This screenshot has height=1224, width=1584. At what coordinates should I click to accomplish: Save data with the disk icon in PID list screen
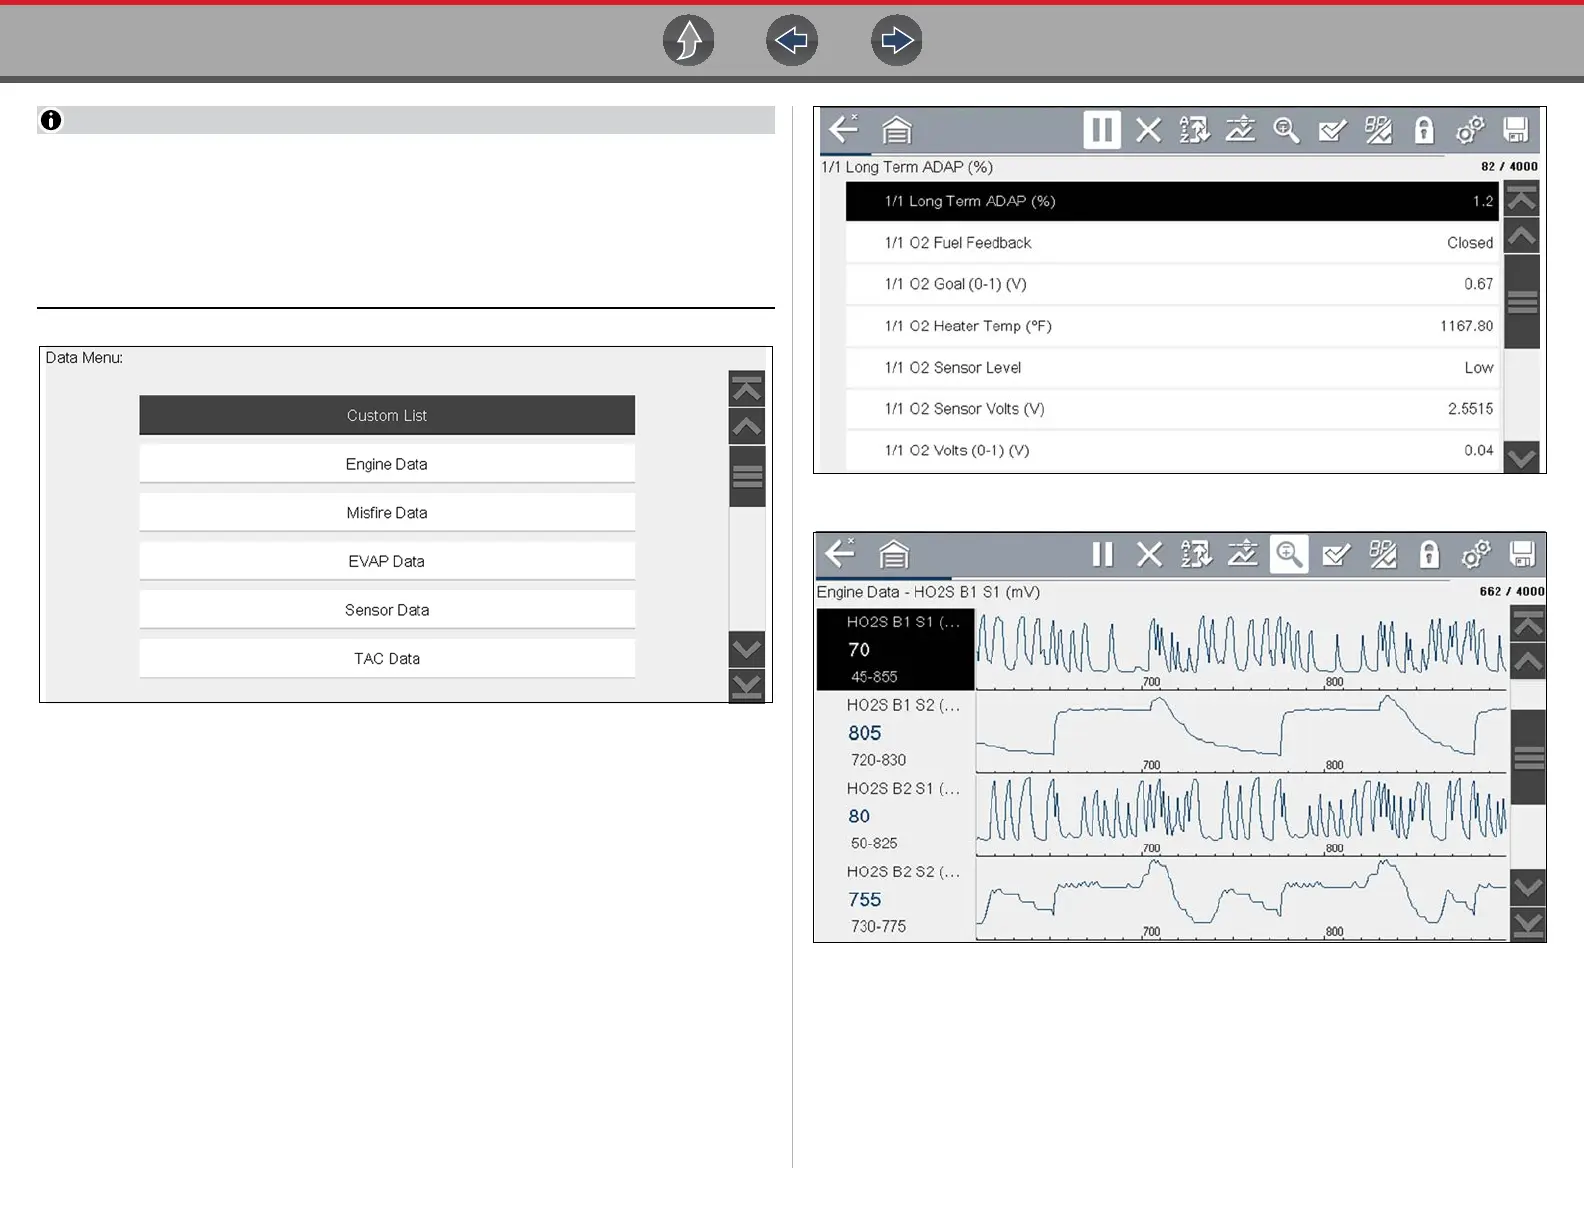click(x=1516, y=130)
